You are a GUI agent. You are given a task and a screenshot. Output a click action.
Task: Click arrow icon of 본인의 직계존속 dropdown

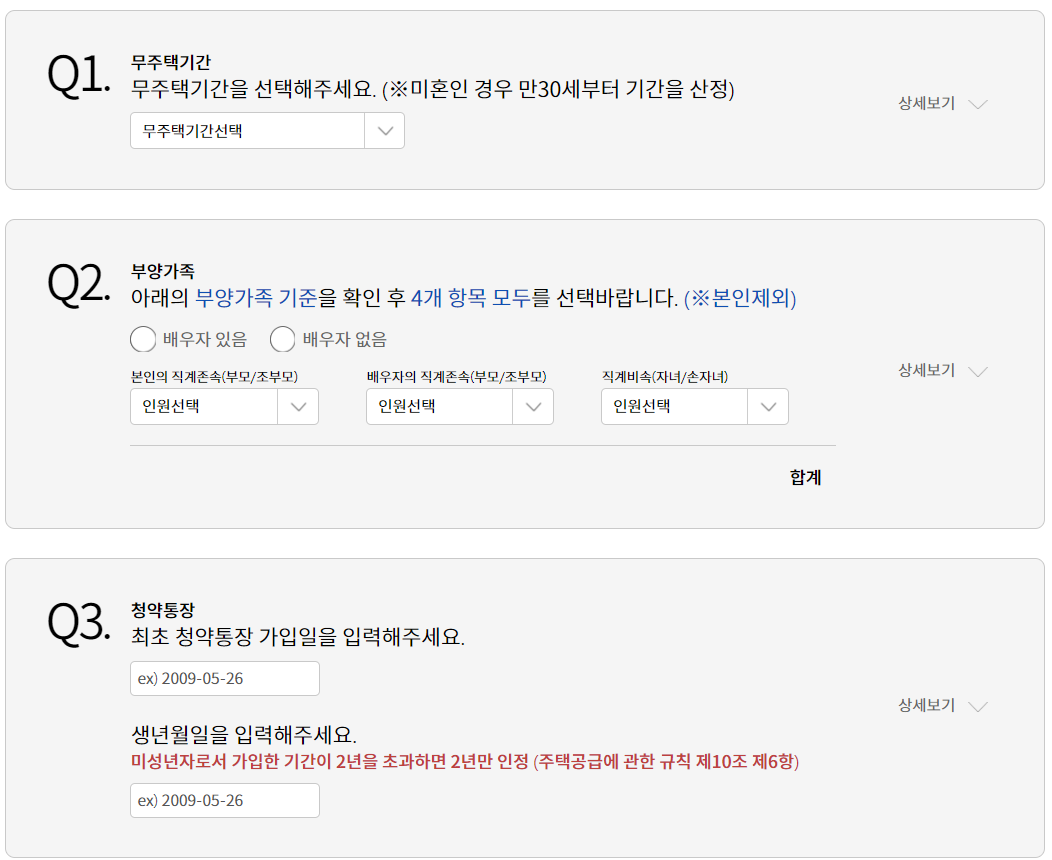pyautogui.click(x=299, y=407)
